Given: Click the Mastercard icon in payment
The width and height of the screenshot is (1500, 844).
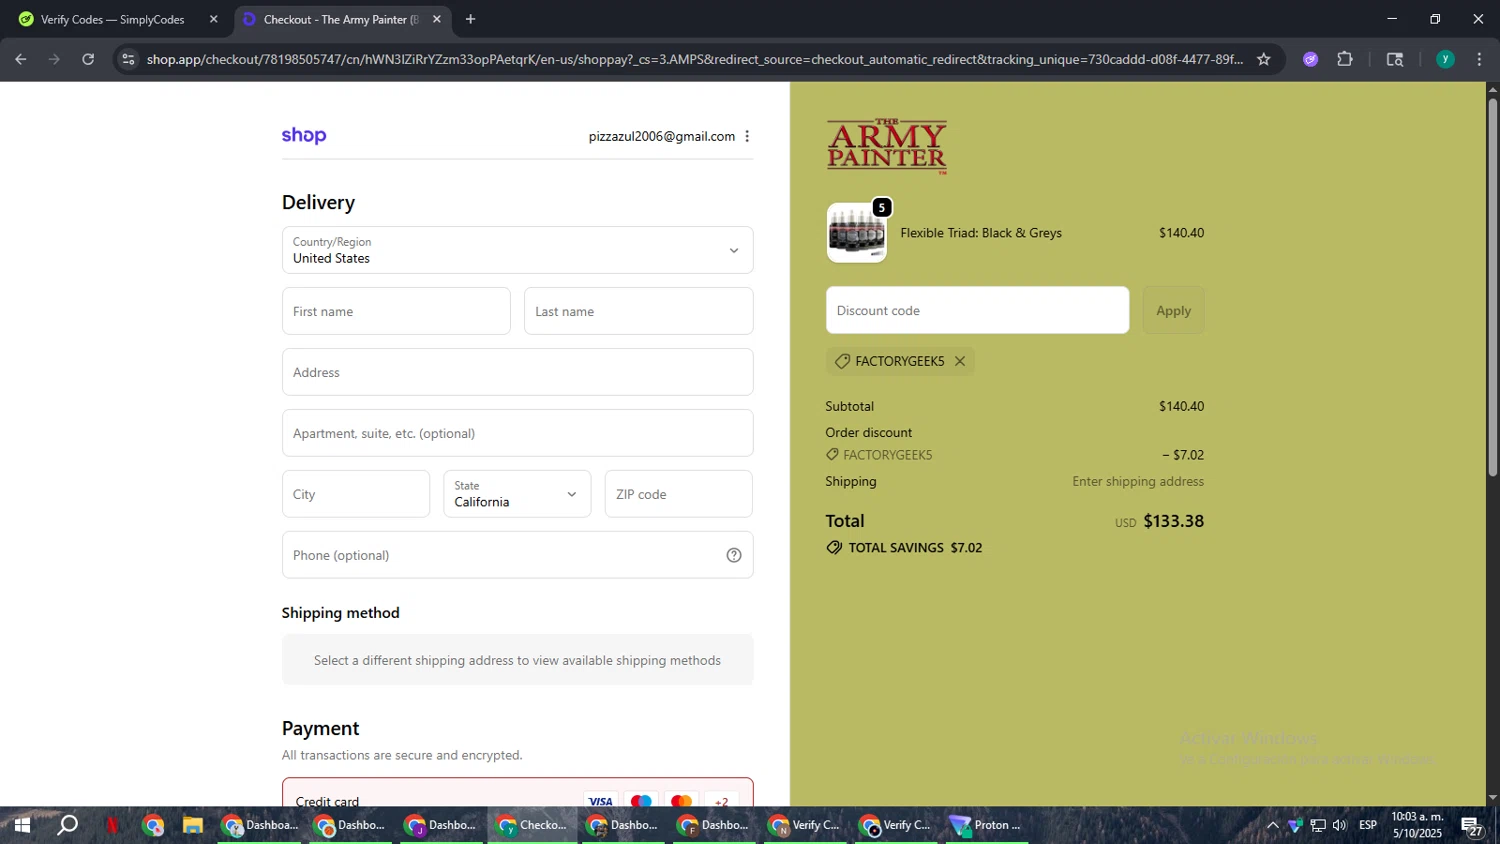Looking at the screenshot, I should [681, 801].
